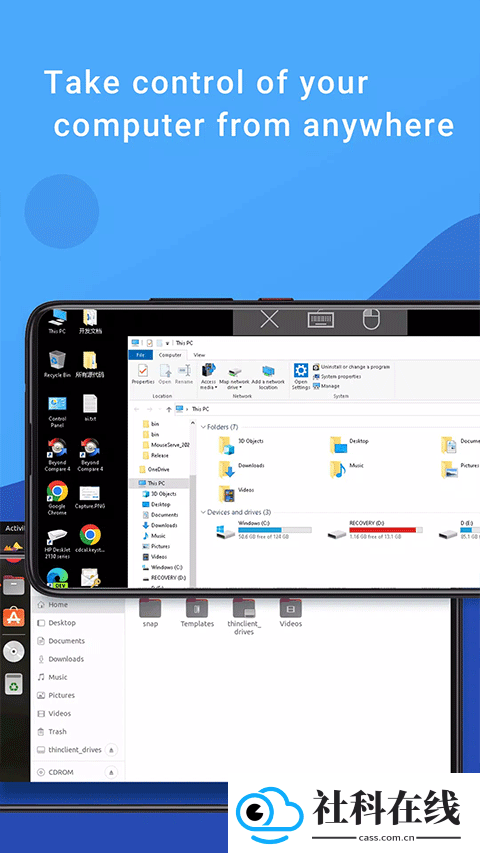The image size is (480, 853).
Task: Open the Control Panel desktop icon
Action: [57, 411]
